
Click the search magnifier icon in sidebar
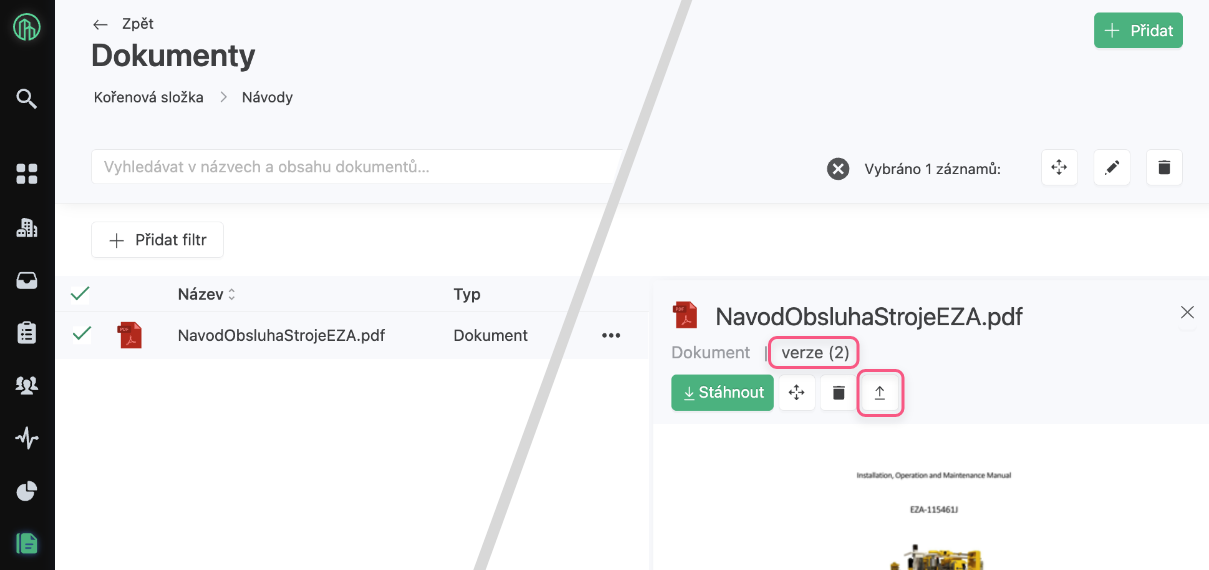(x=27, y=98)
